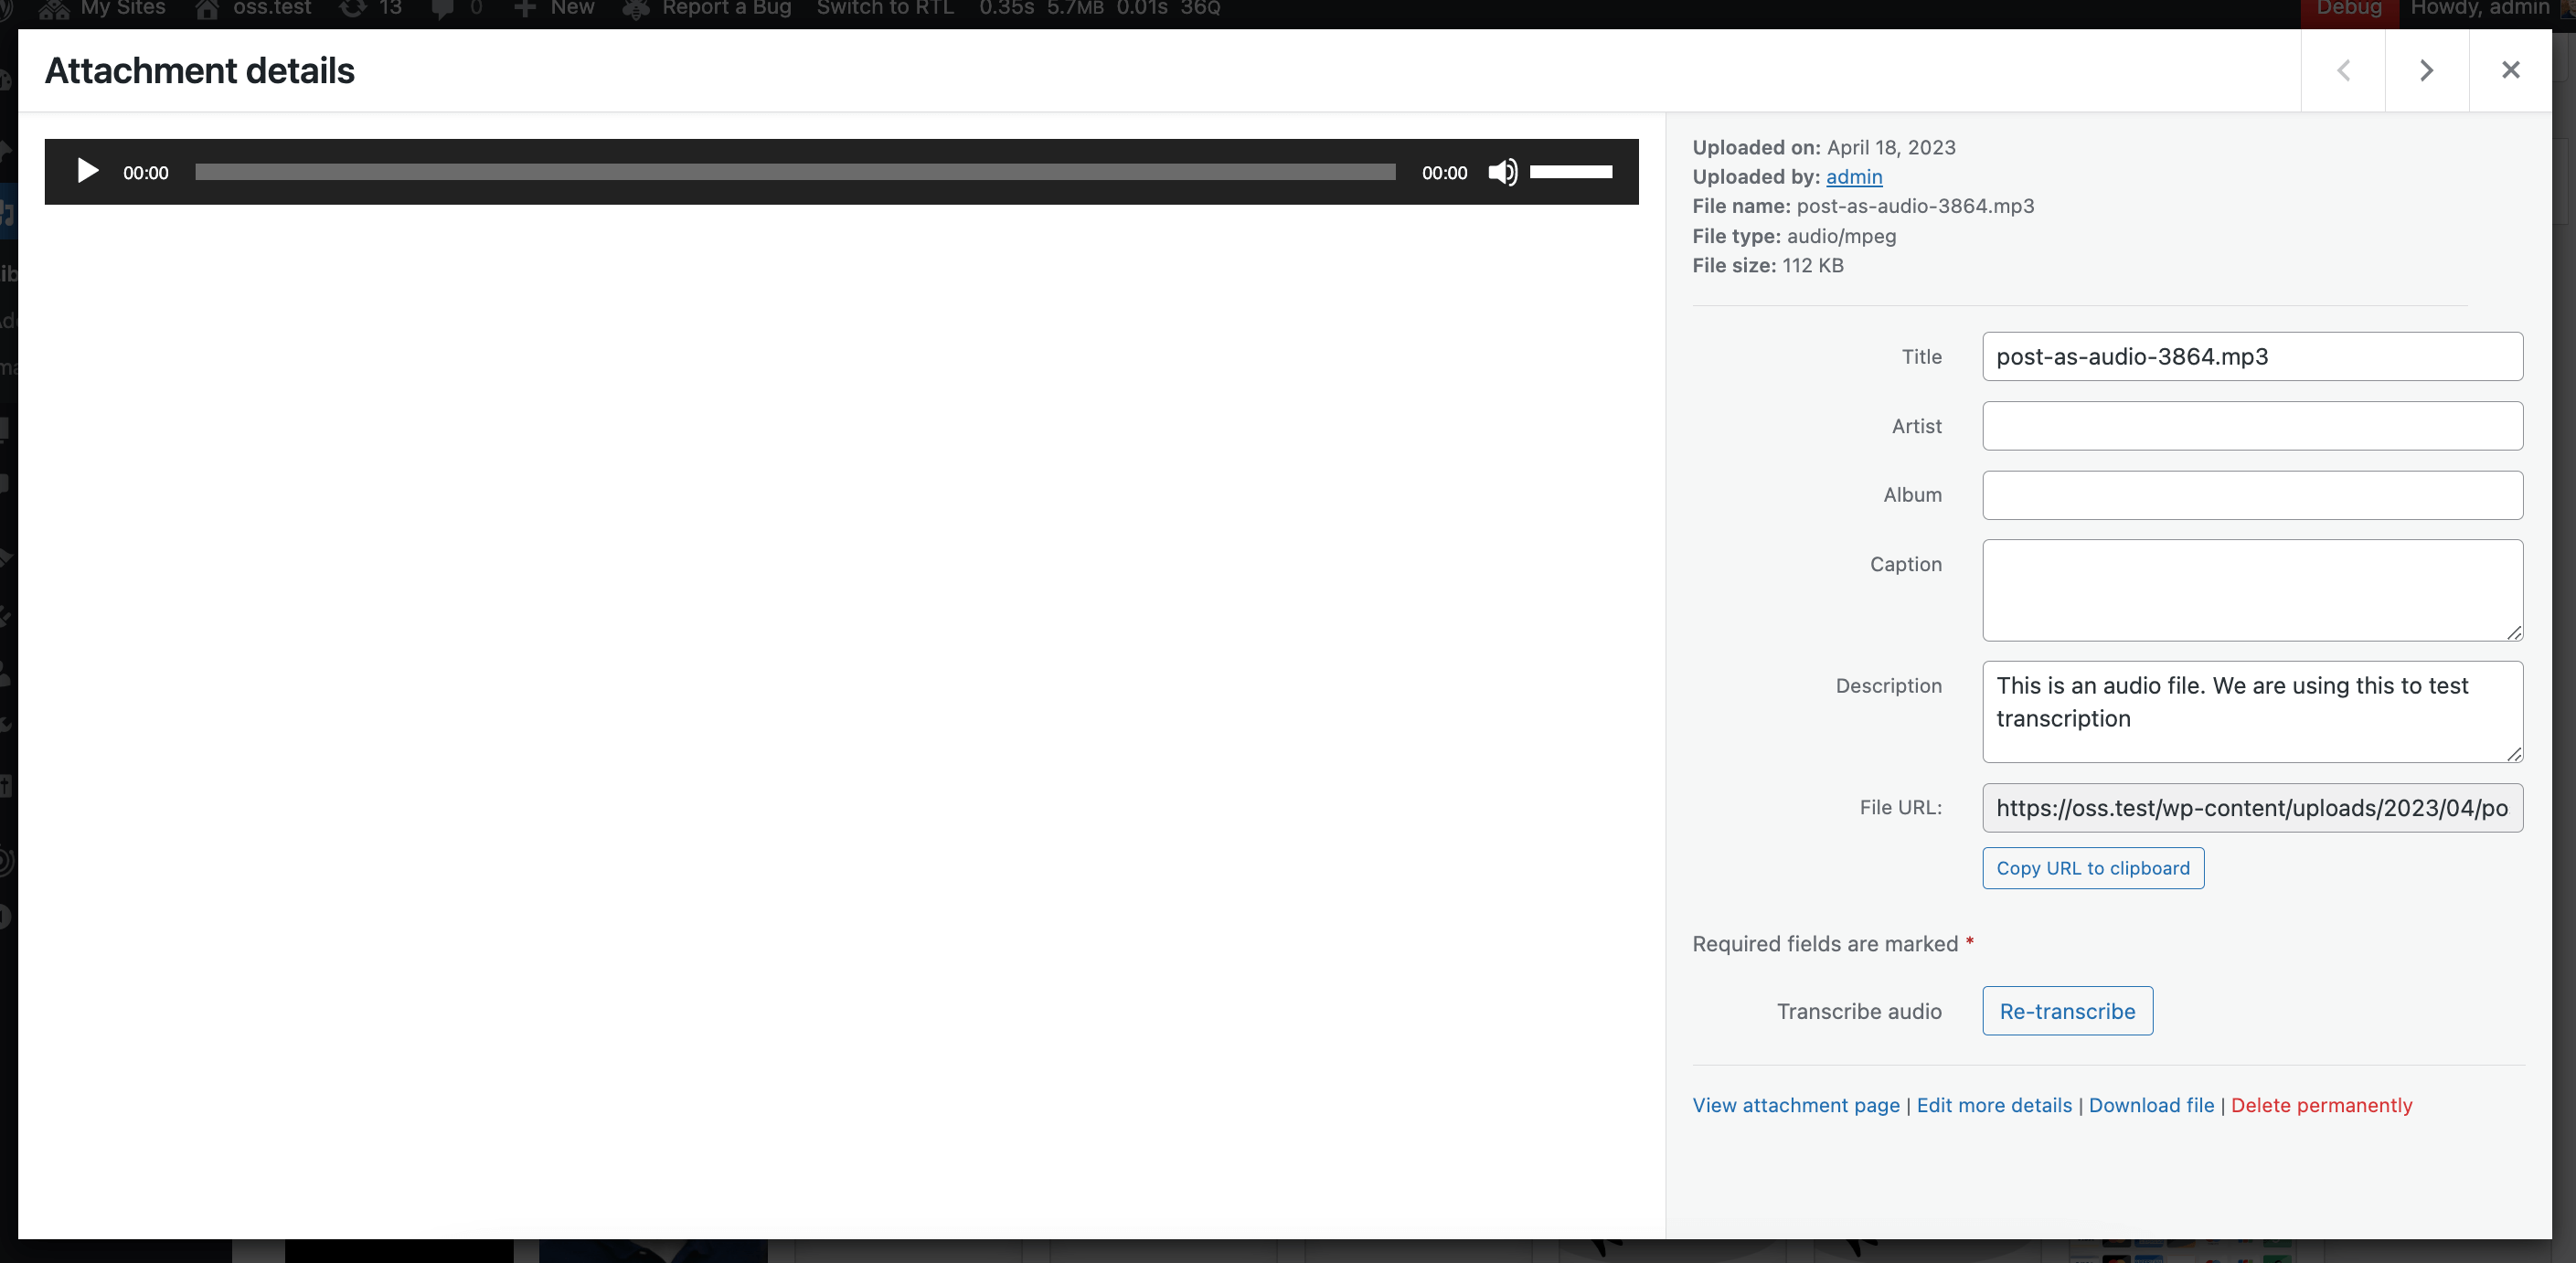Select the Caption textarea field
The image size is (2576, 1263).
click(2251, 589)
